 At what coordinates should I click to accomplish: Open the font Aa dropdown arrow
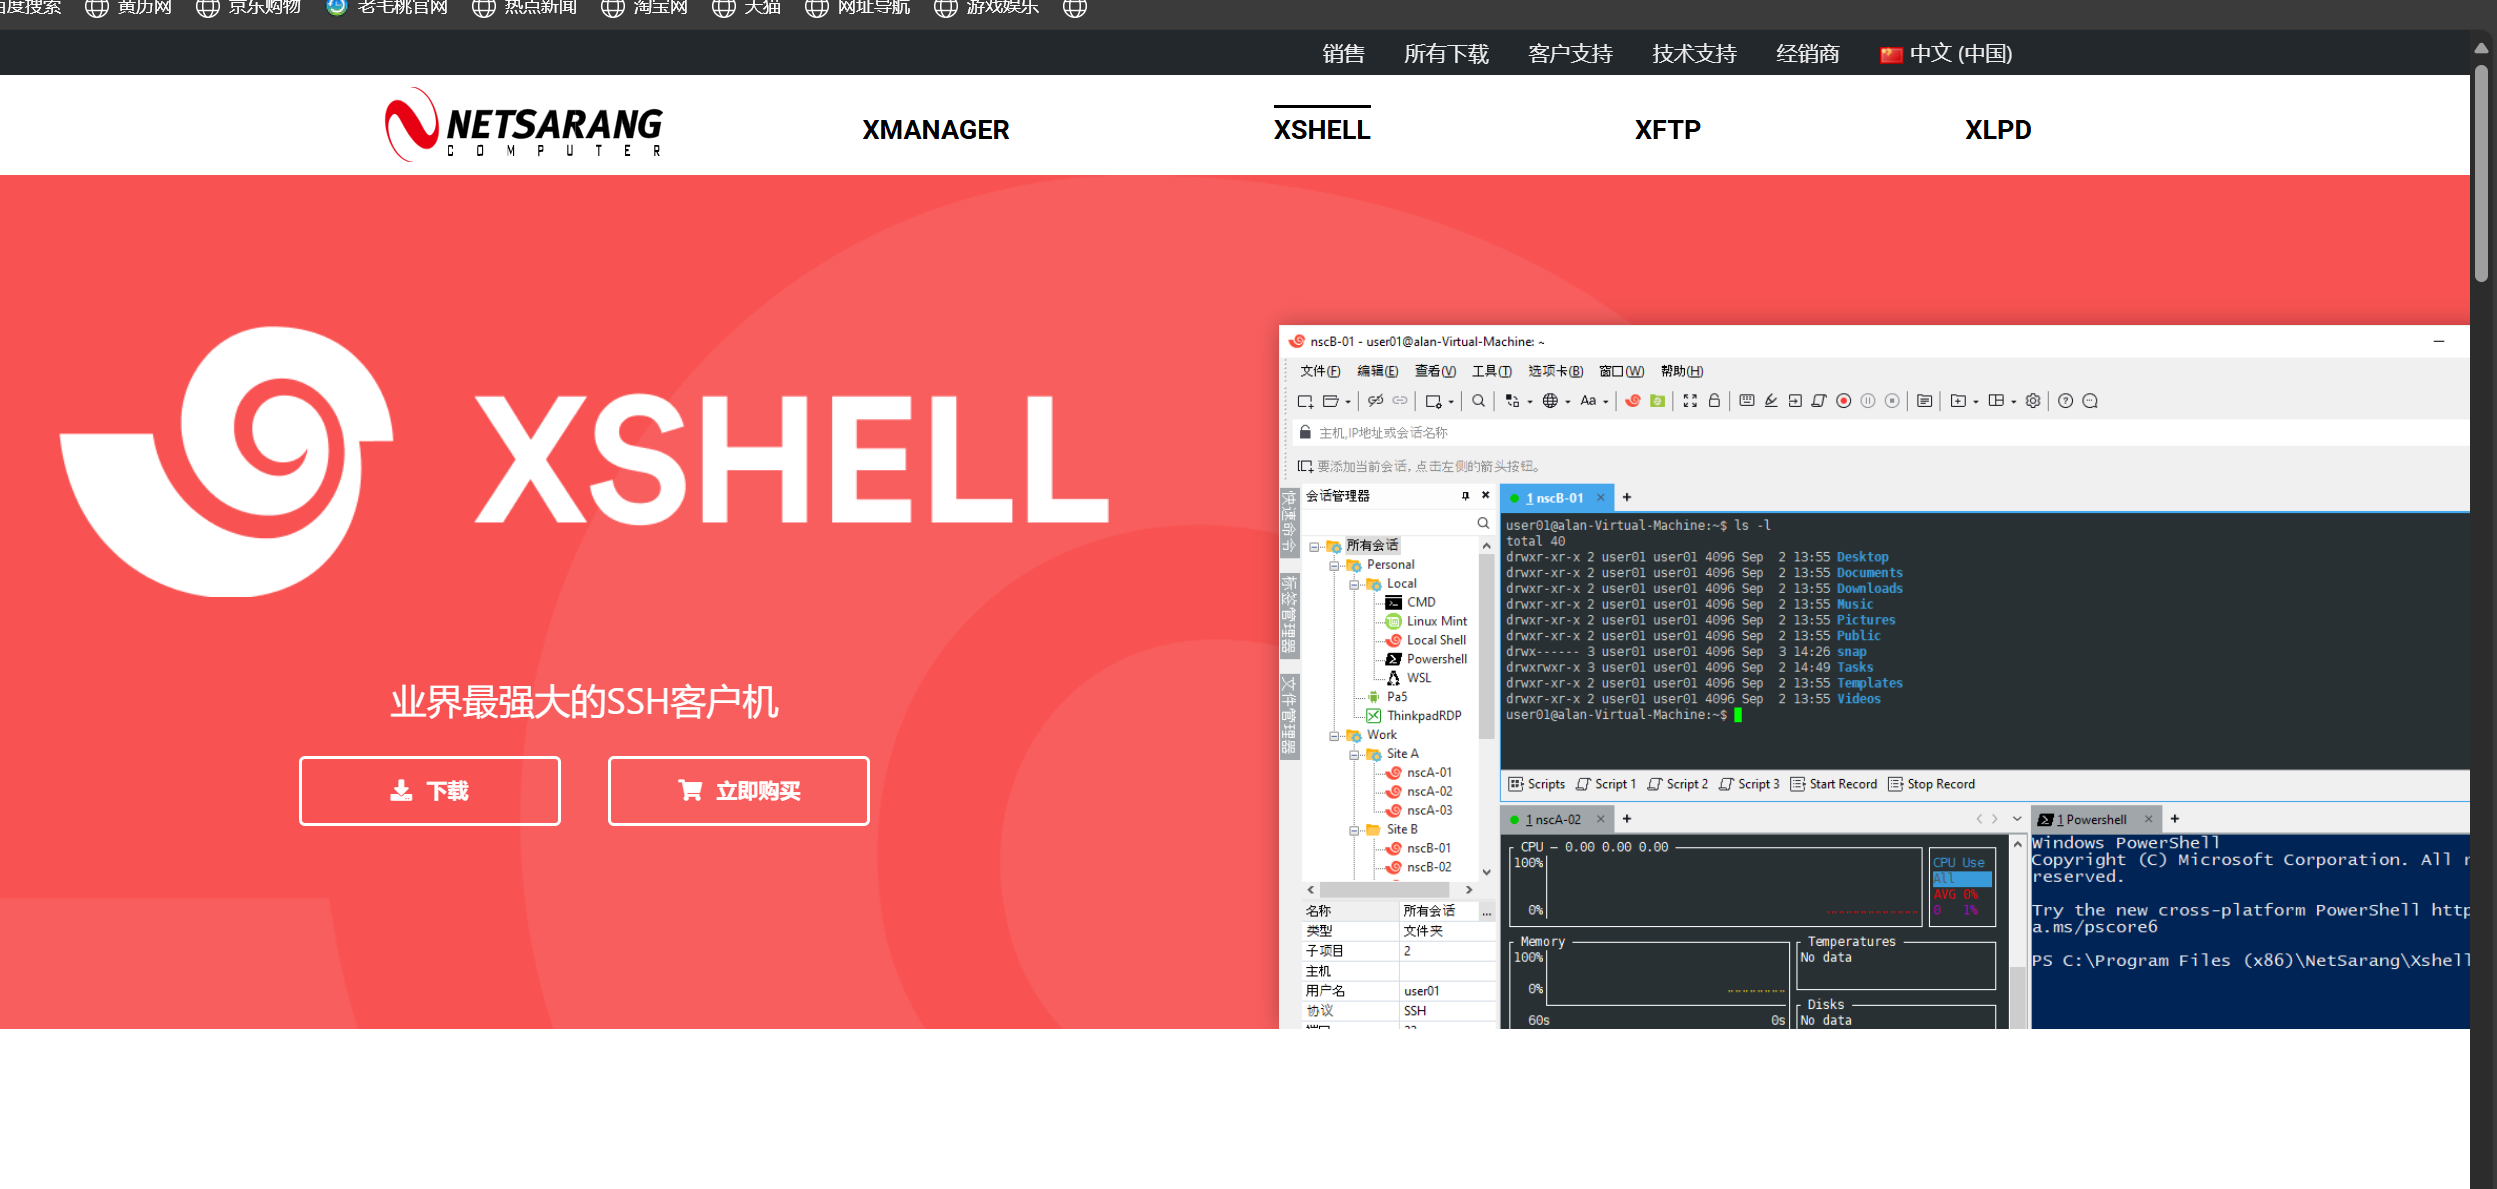point(1606,402)
